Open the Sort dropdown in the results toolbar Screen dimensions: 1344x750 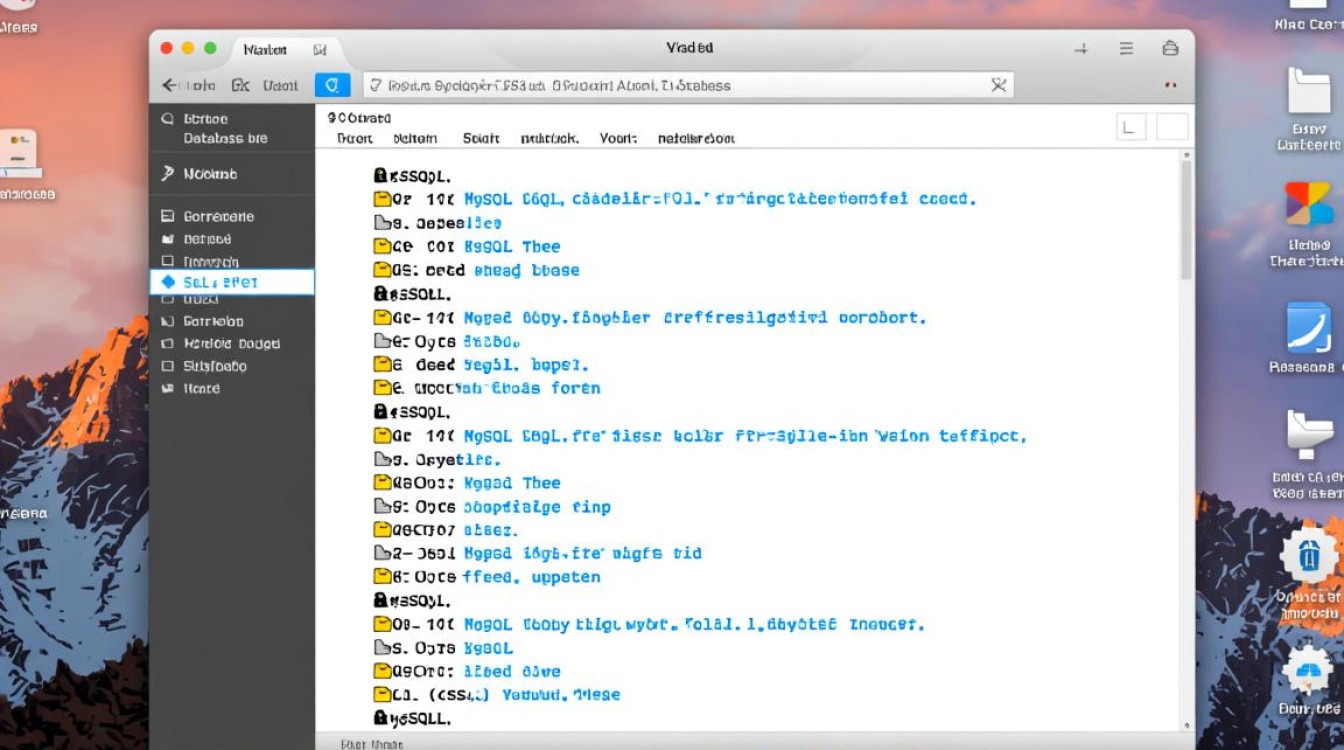(482, 138)
